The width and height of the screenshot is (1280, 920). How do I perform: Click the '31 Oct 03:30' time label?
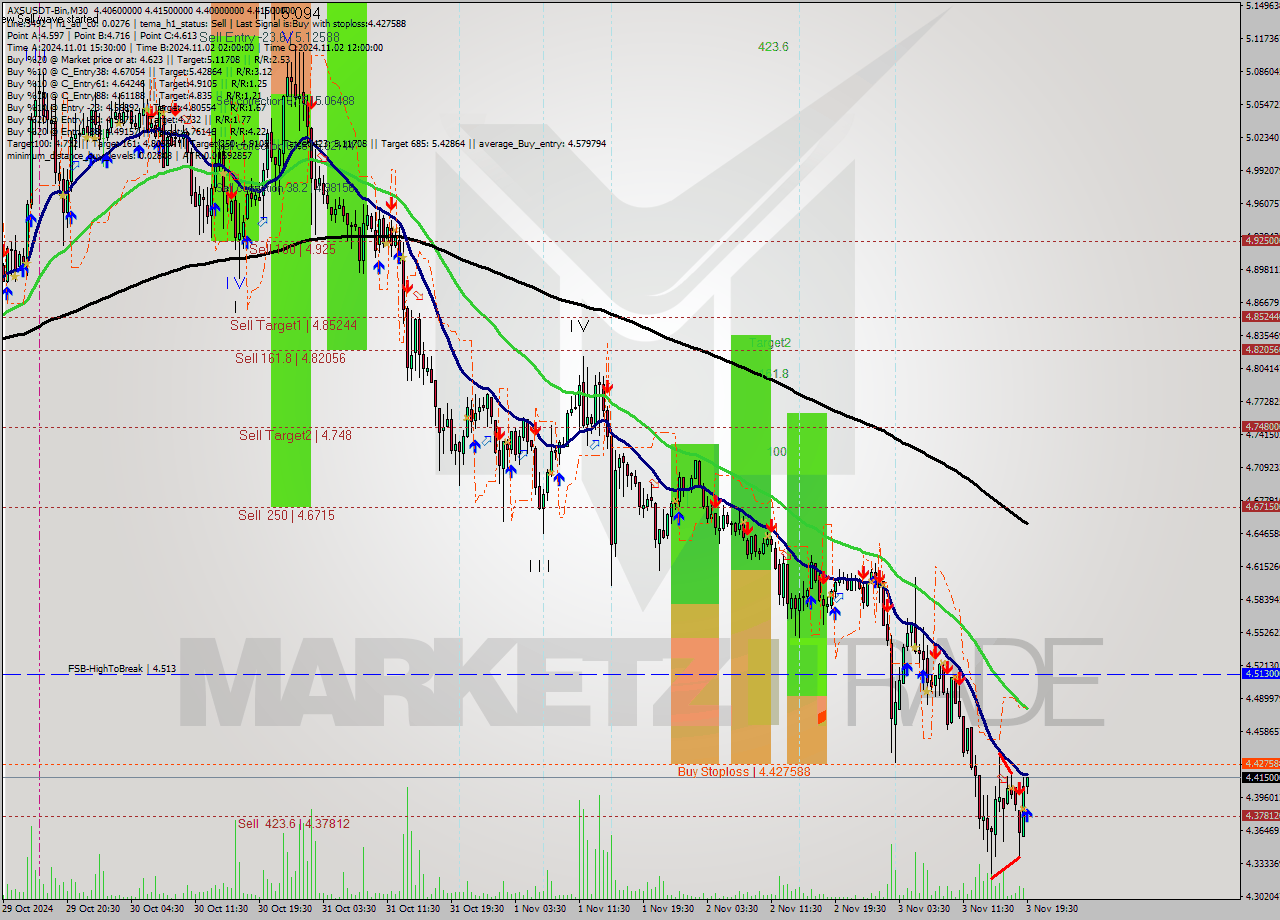point(348,909)
